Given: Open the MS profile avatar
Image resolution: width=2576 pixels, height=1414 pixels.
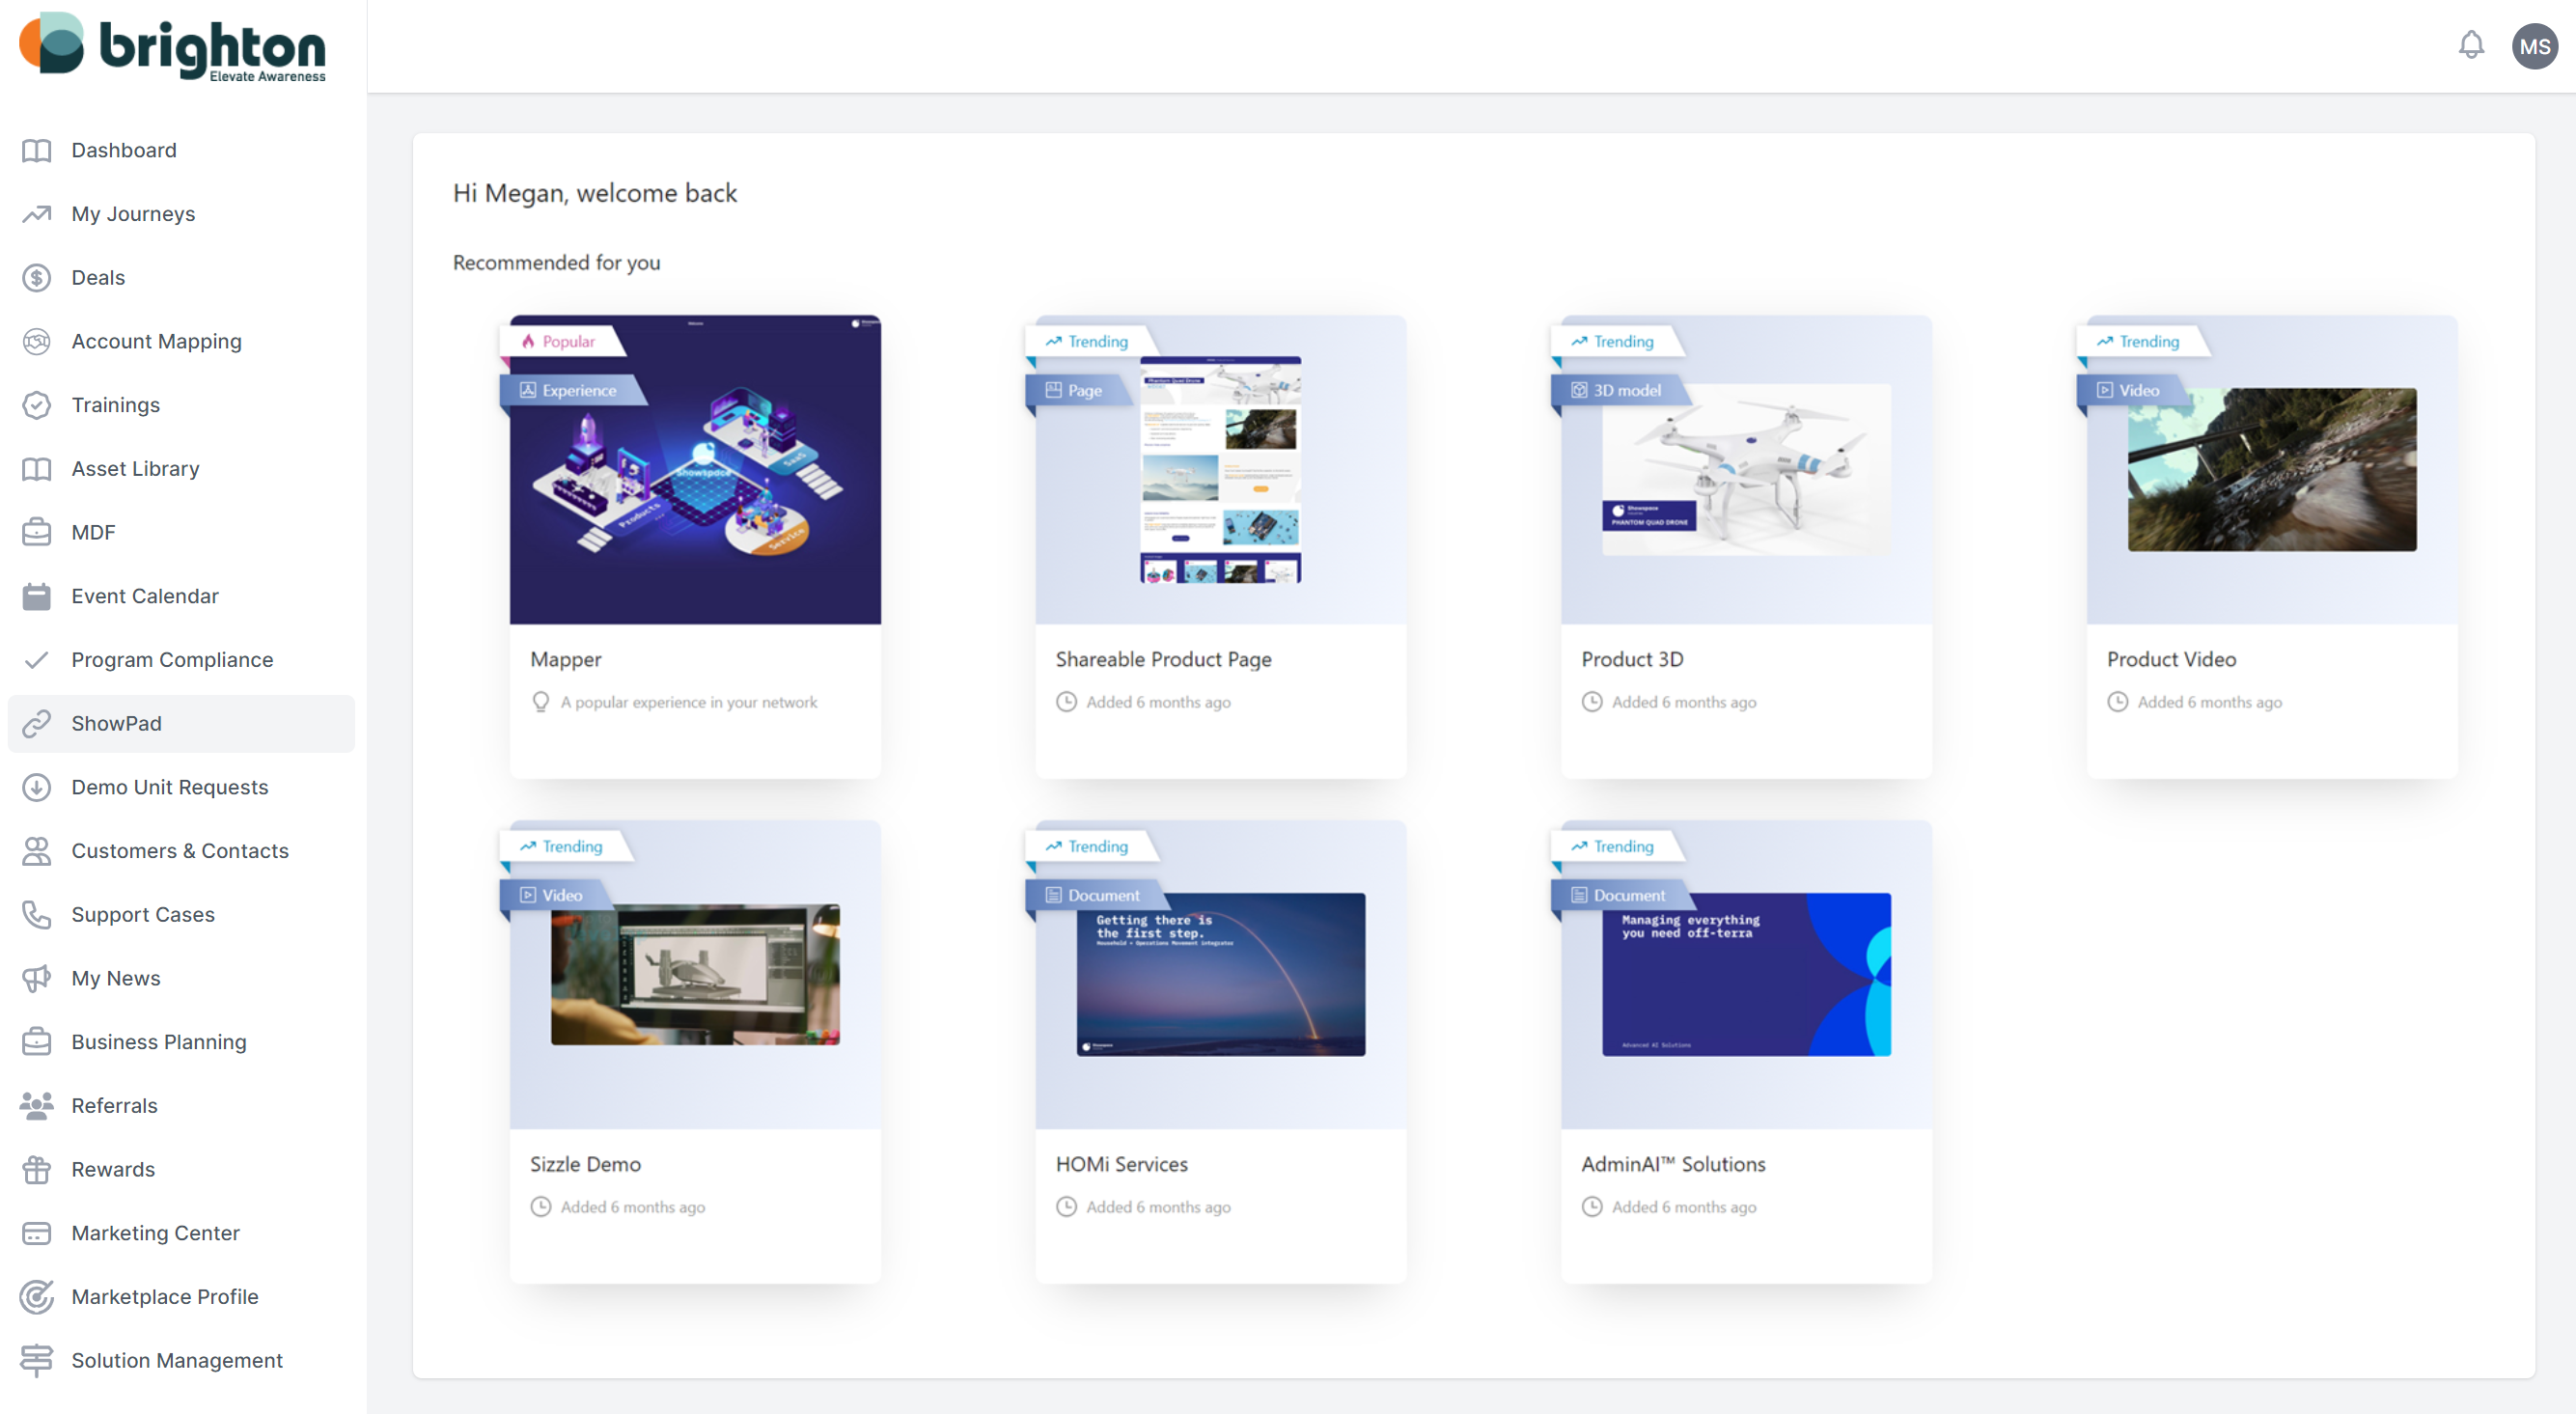Looking at the screenshot, I should pos(2534,45).
